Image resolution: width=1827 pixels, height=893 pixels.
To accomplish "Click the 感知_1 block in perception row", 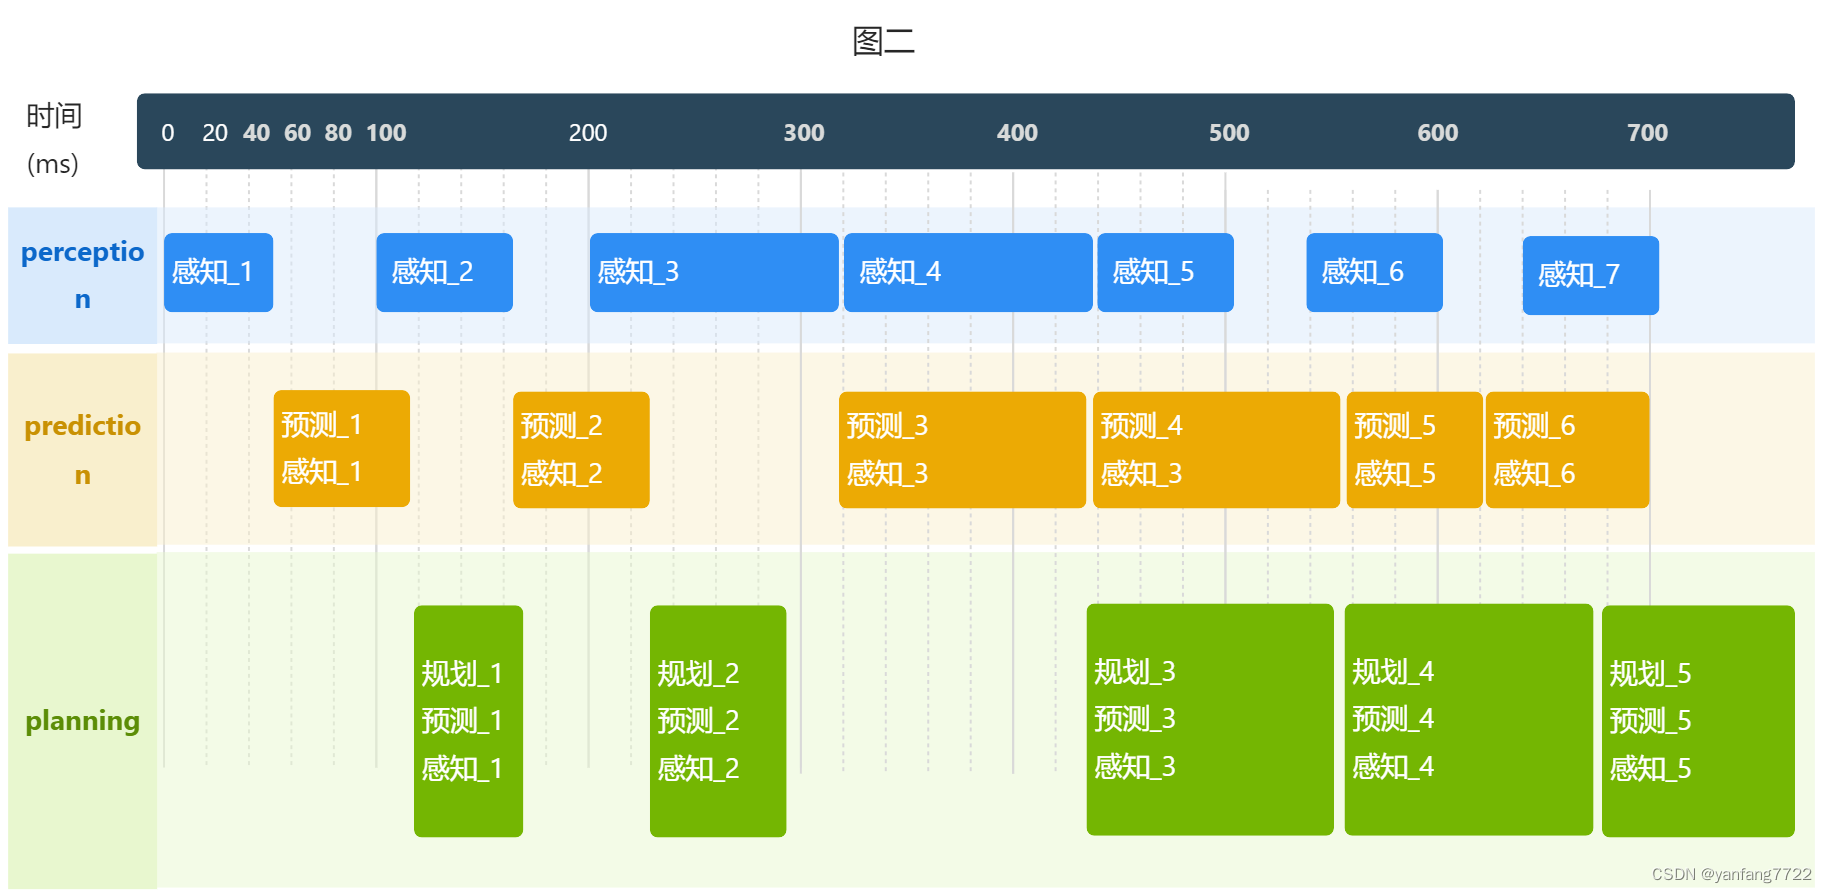I will tap(218, 272).
